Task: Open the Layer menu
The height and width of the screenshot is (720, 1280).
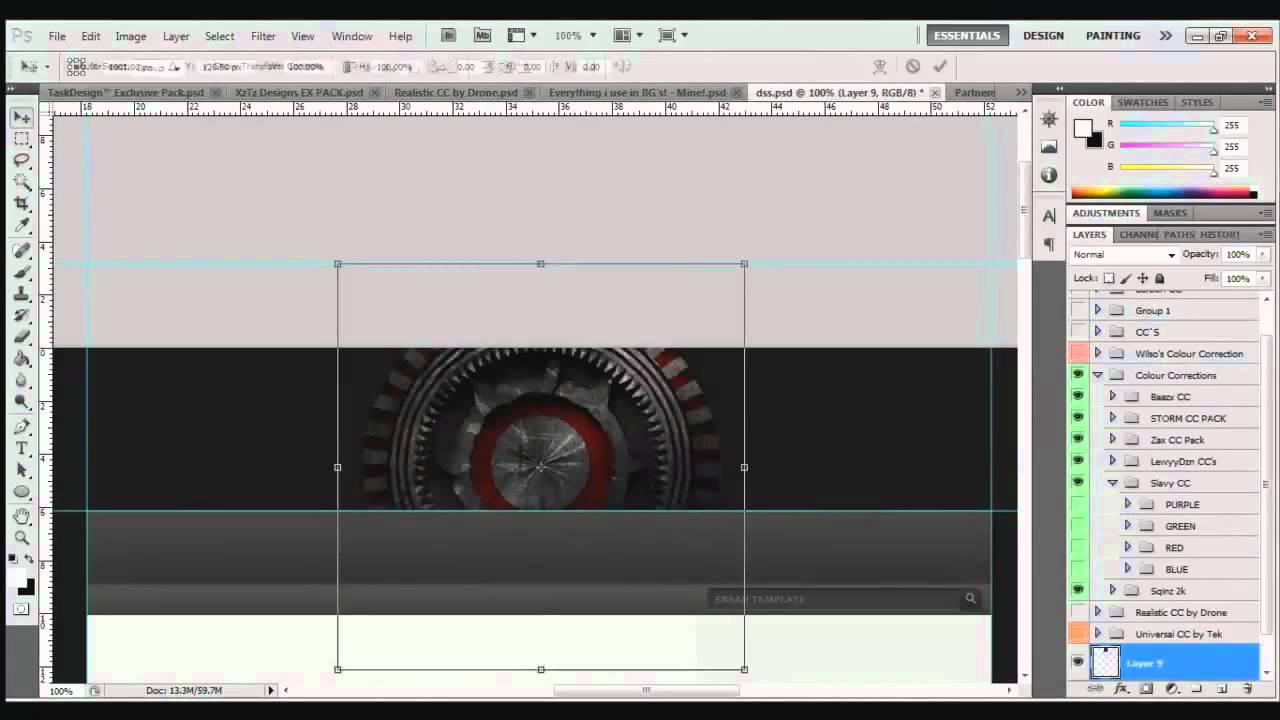Action: (x=176, y=36)
